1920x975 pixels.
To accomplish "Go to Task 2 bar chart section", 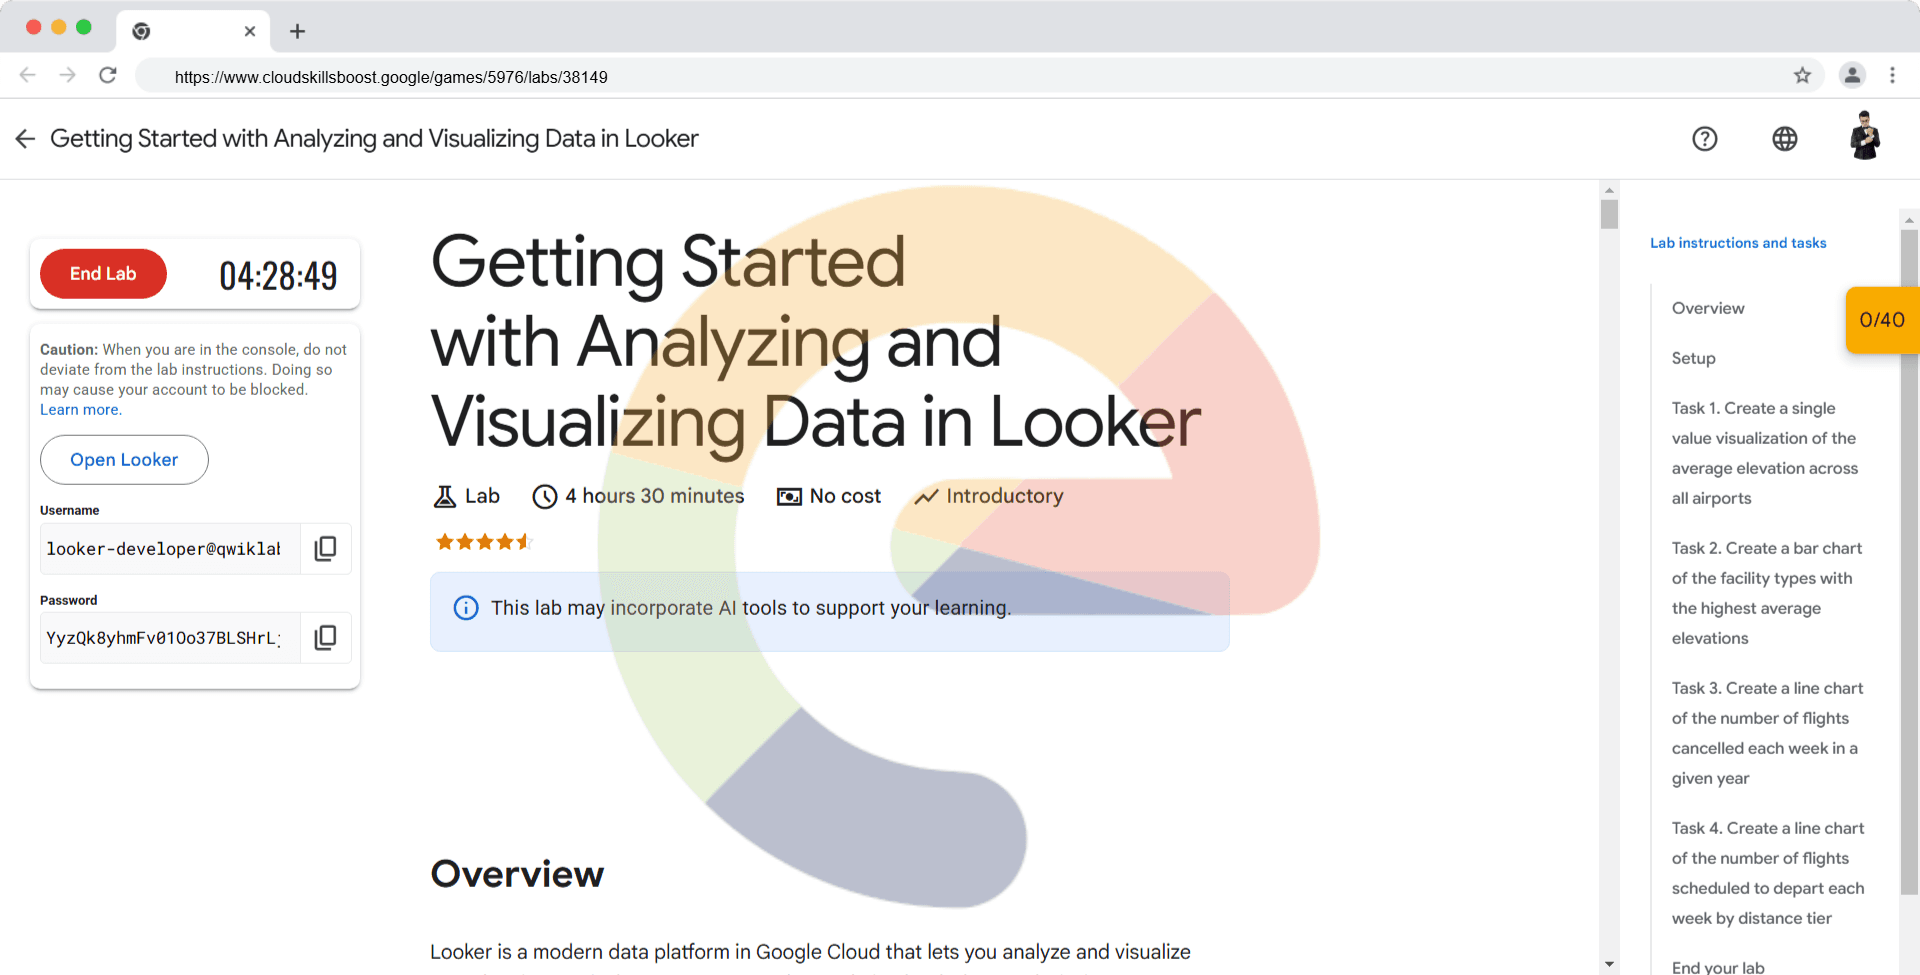I will (x=1767, y=593).
